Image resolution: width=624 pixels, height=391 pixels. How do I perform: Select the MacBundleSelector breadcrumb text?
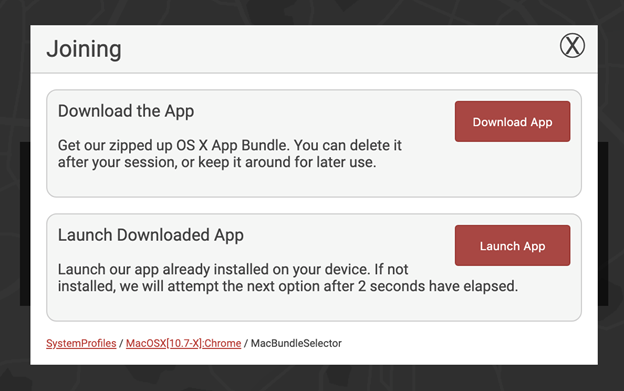(296, 343)
